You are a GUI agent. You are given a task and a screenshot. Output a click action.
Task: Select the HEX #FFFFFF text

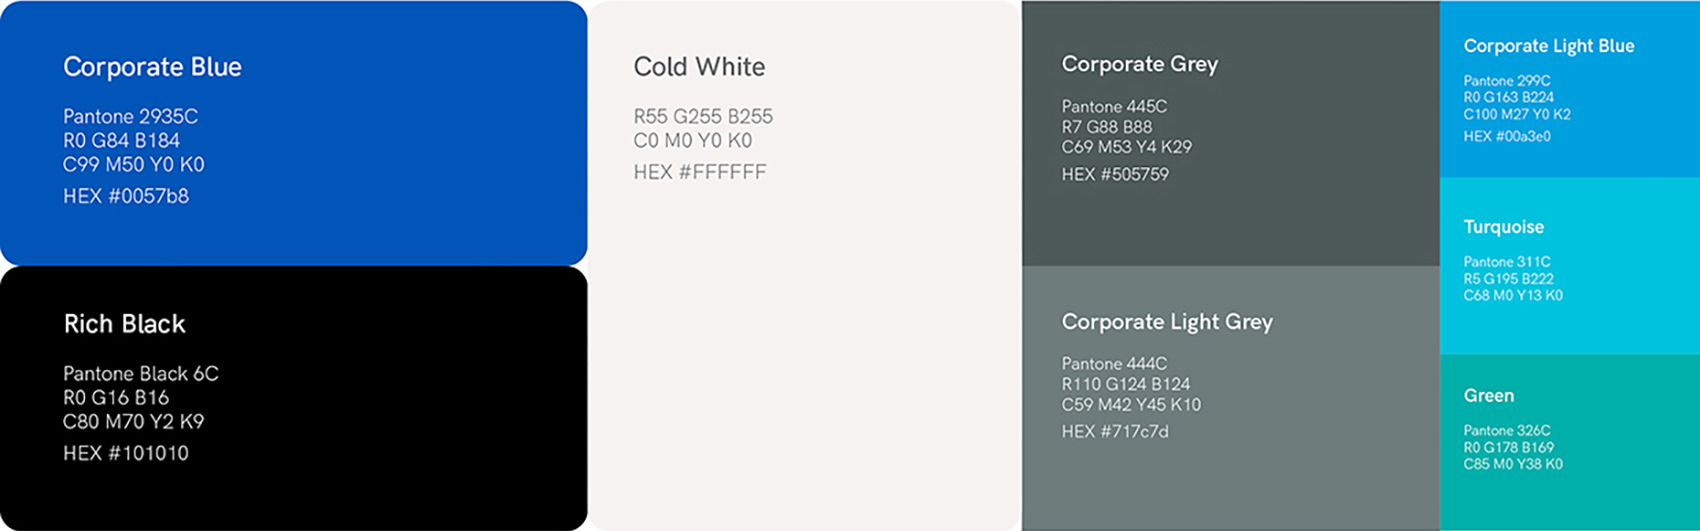(700, 172)
